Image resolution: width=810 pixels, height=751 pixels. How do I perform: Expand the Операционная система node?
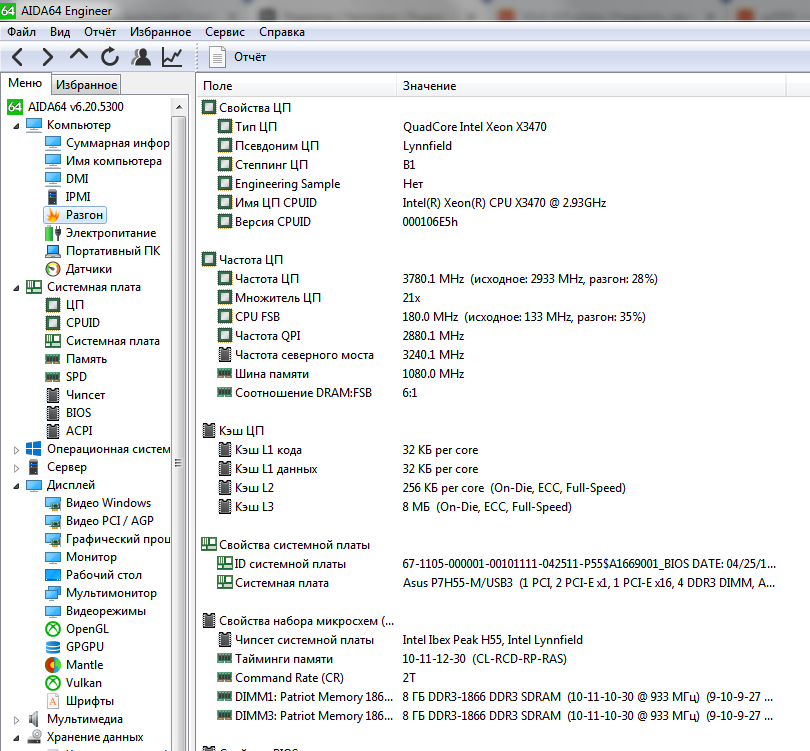pyautogui.click(x=16, y=450)
